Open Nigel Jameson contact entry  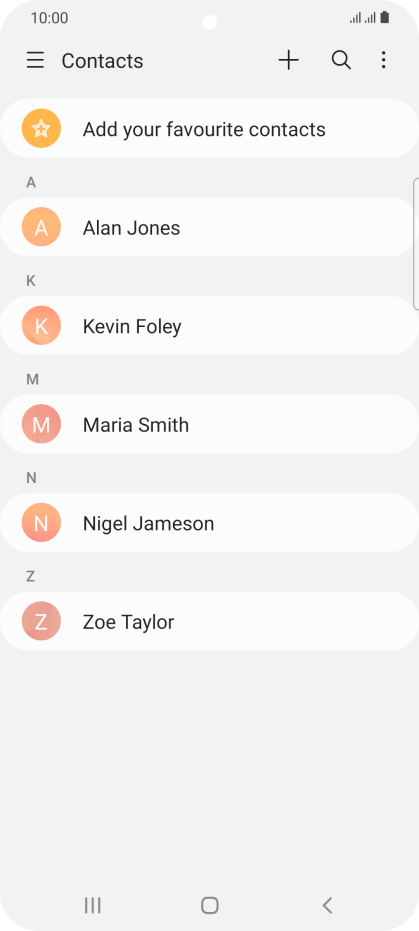click(x=210, y=522)
